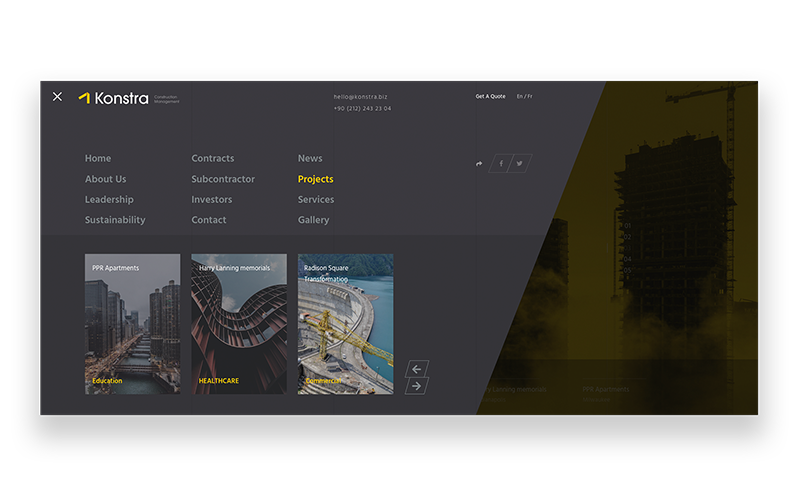This screenshot has height=498, width=798.
Task: Open the Facebook social icon
Action: pos(501,164)
